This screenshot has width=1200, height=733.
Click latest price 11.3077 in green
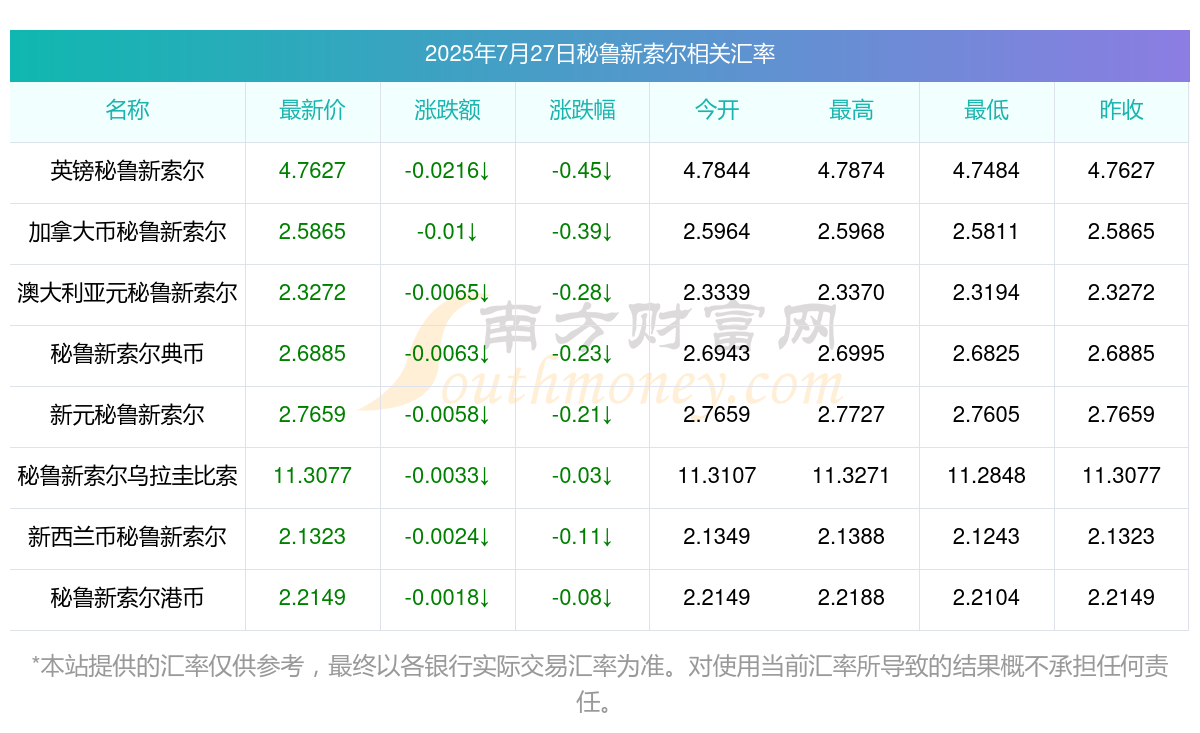(312, 476)
